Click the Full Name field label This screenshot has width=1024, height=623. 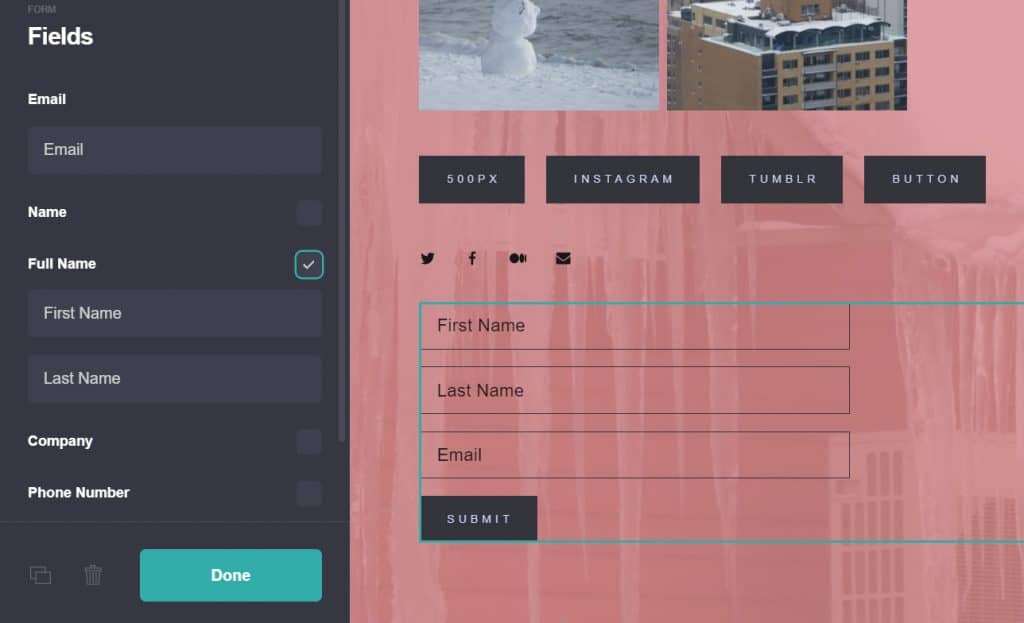[62, 264]
